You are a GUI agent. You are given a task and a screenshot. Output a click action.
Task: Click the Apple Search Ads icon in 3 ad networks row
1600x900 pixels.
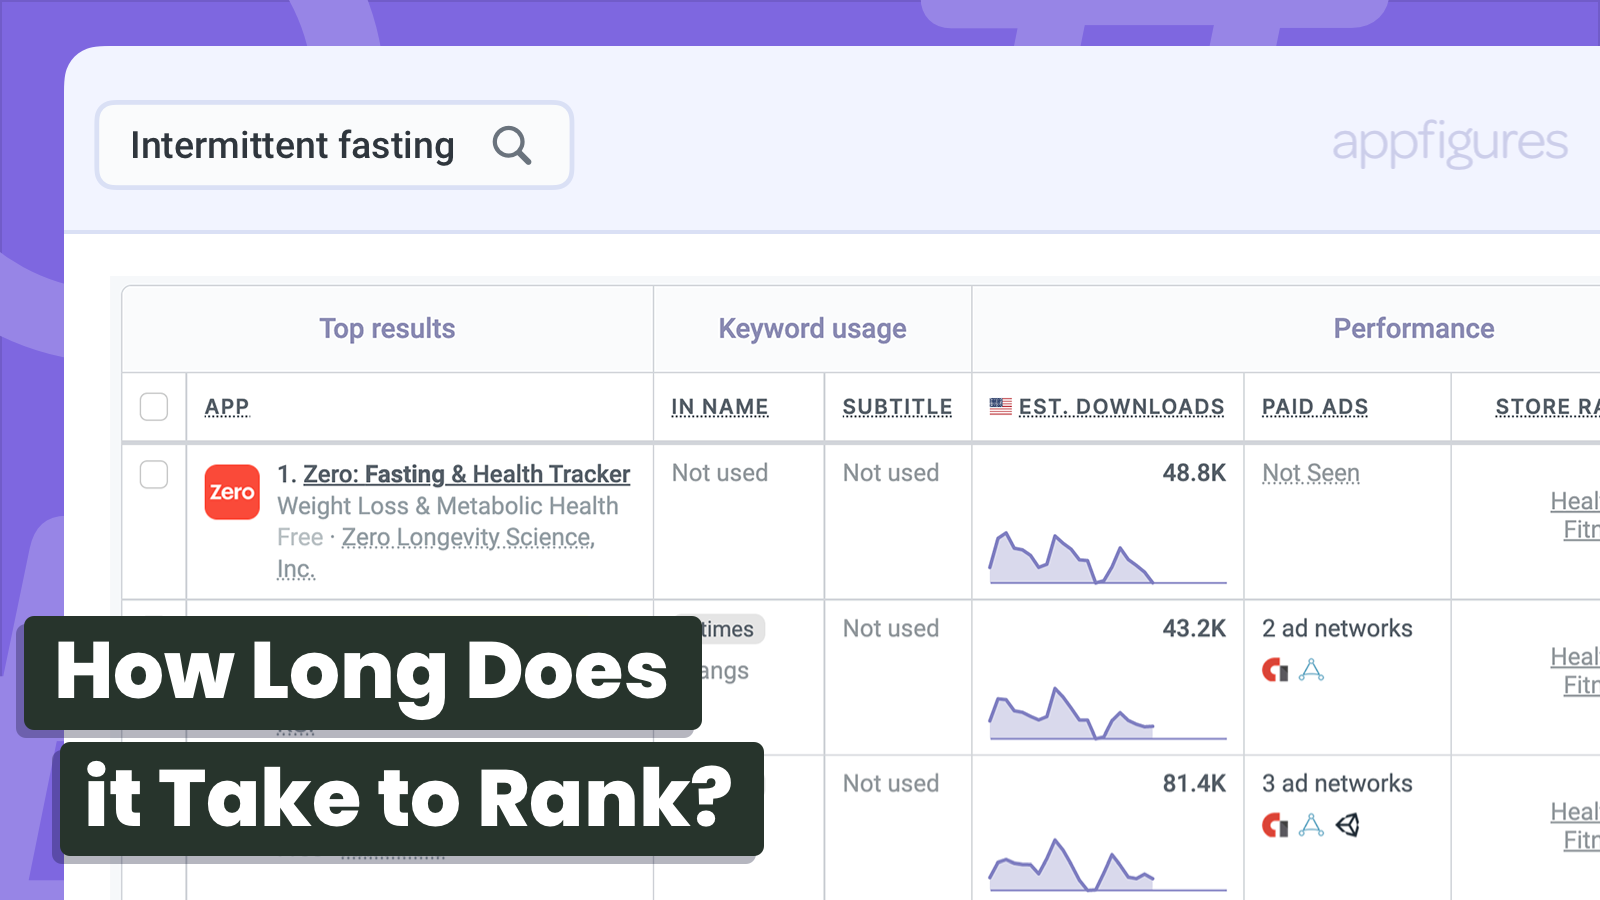point(1311,825)
